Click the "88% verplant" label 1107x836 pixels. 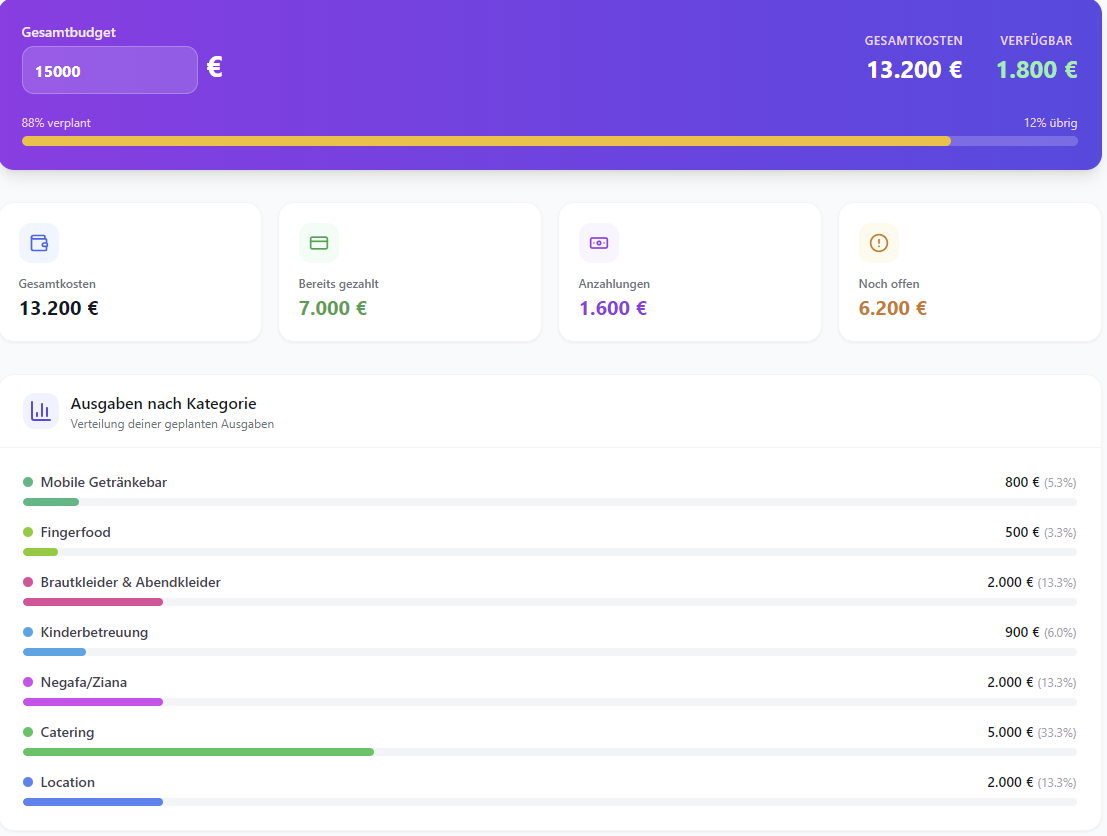[56, 123]
